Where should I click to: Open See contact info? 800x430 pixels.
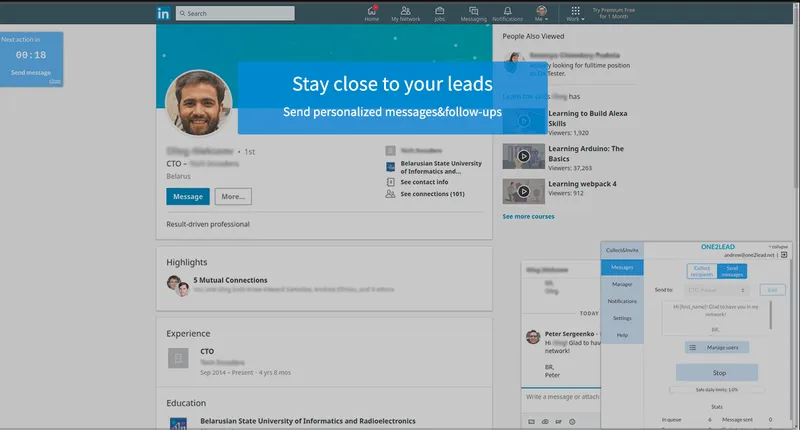(x=424, y=182)
